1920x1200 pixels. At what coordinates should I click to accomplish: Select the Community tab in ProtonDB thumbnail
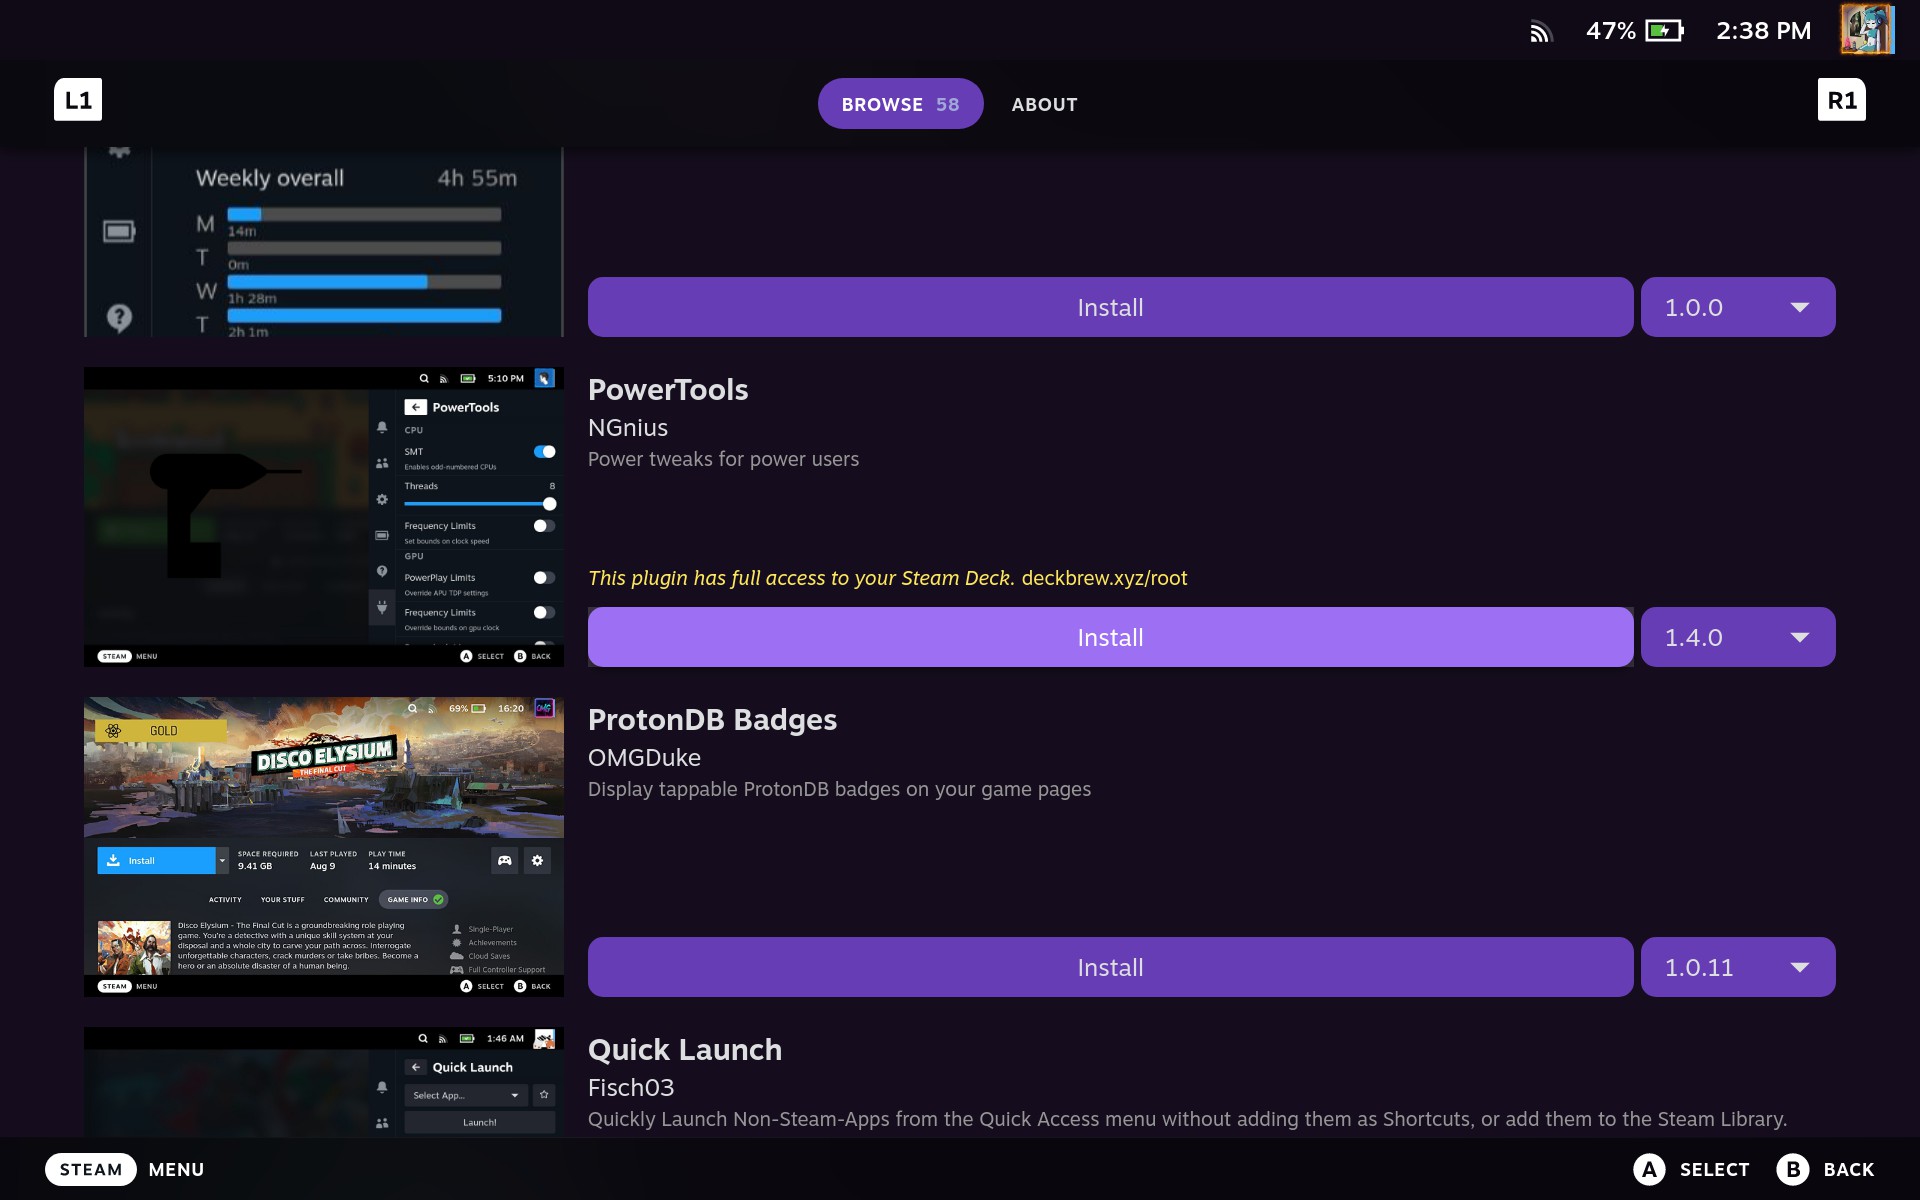[346, 899]
